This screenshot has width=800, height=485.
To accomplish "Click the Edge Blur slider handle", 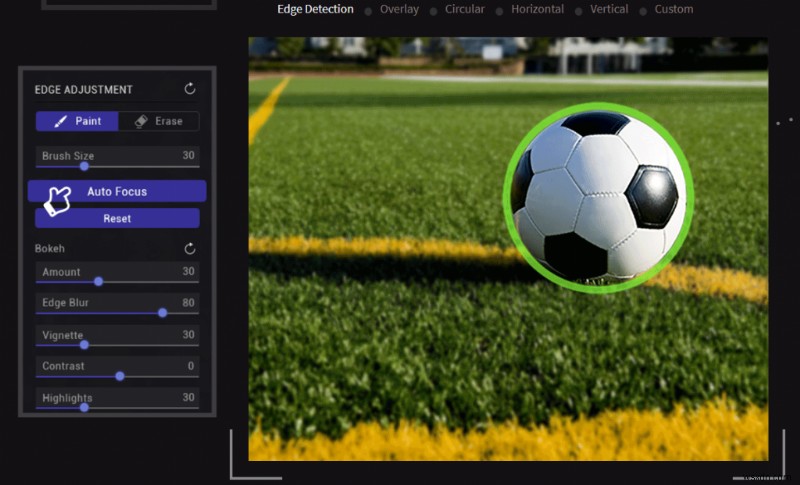I will [162, 313].
